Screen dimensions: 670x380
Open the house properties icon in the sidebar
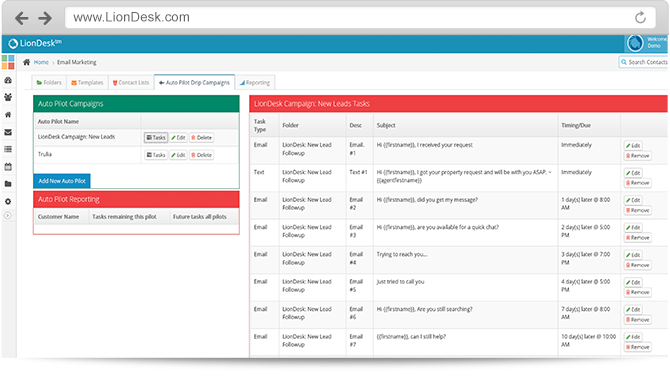pos(8,115)
